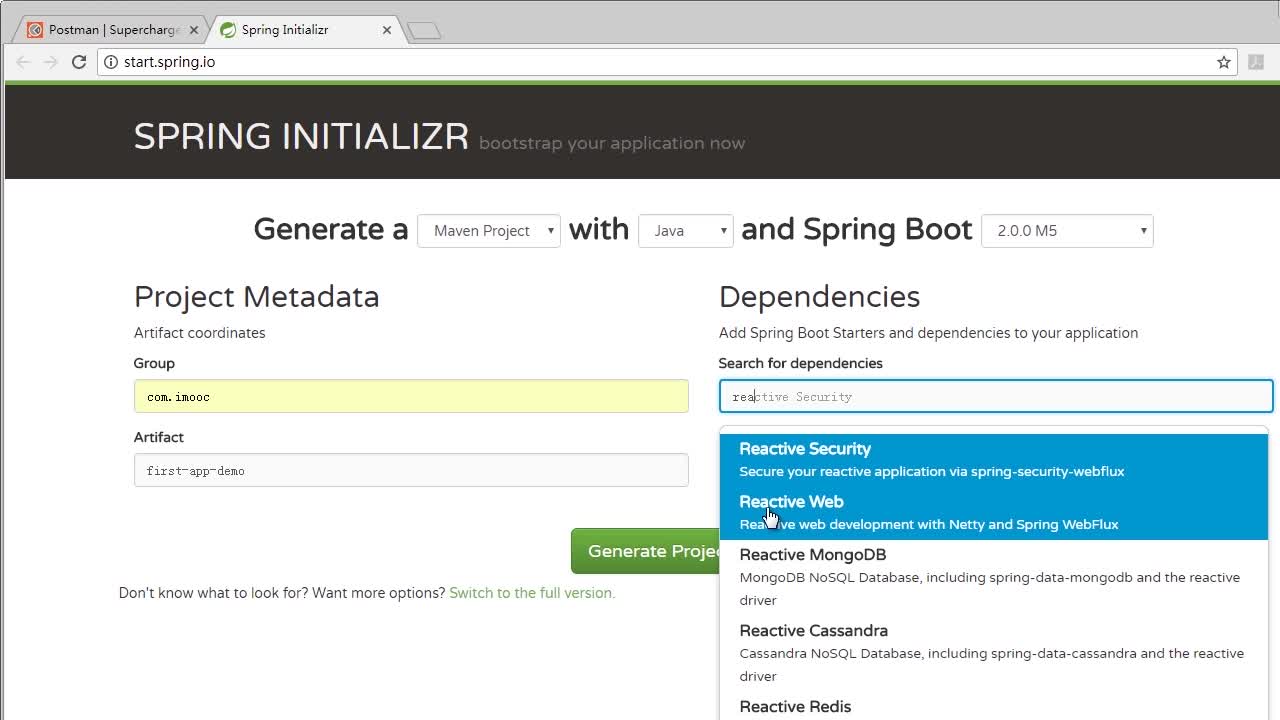
Task: Click the extension icon right of address bar
Action: click(x=1257, y=62)
